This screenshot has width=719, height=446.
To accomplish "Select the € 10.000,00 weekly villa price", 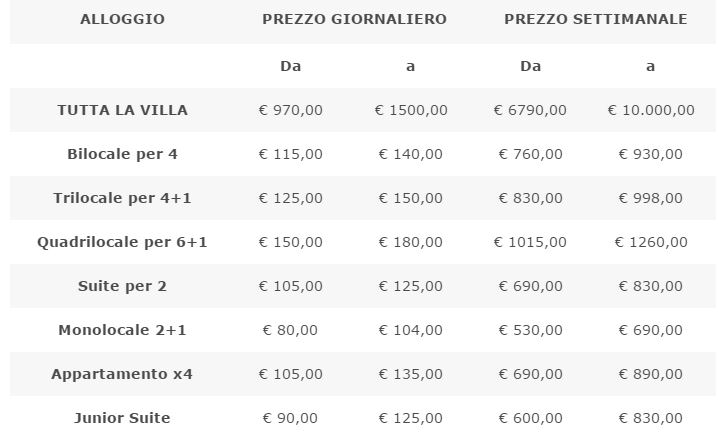I will point(651,110).
